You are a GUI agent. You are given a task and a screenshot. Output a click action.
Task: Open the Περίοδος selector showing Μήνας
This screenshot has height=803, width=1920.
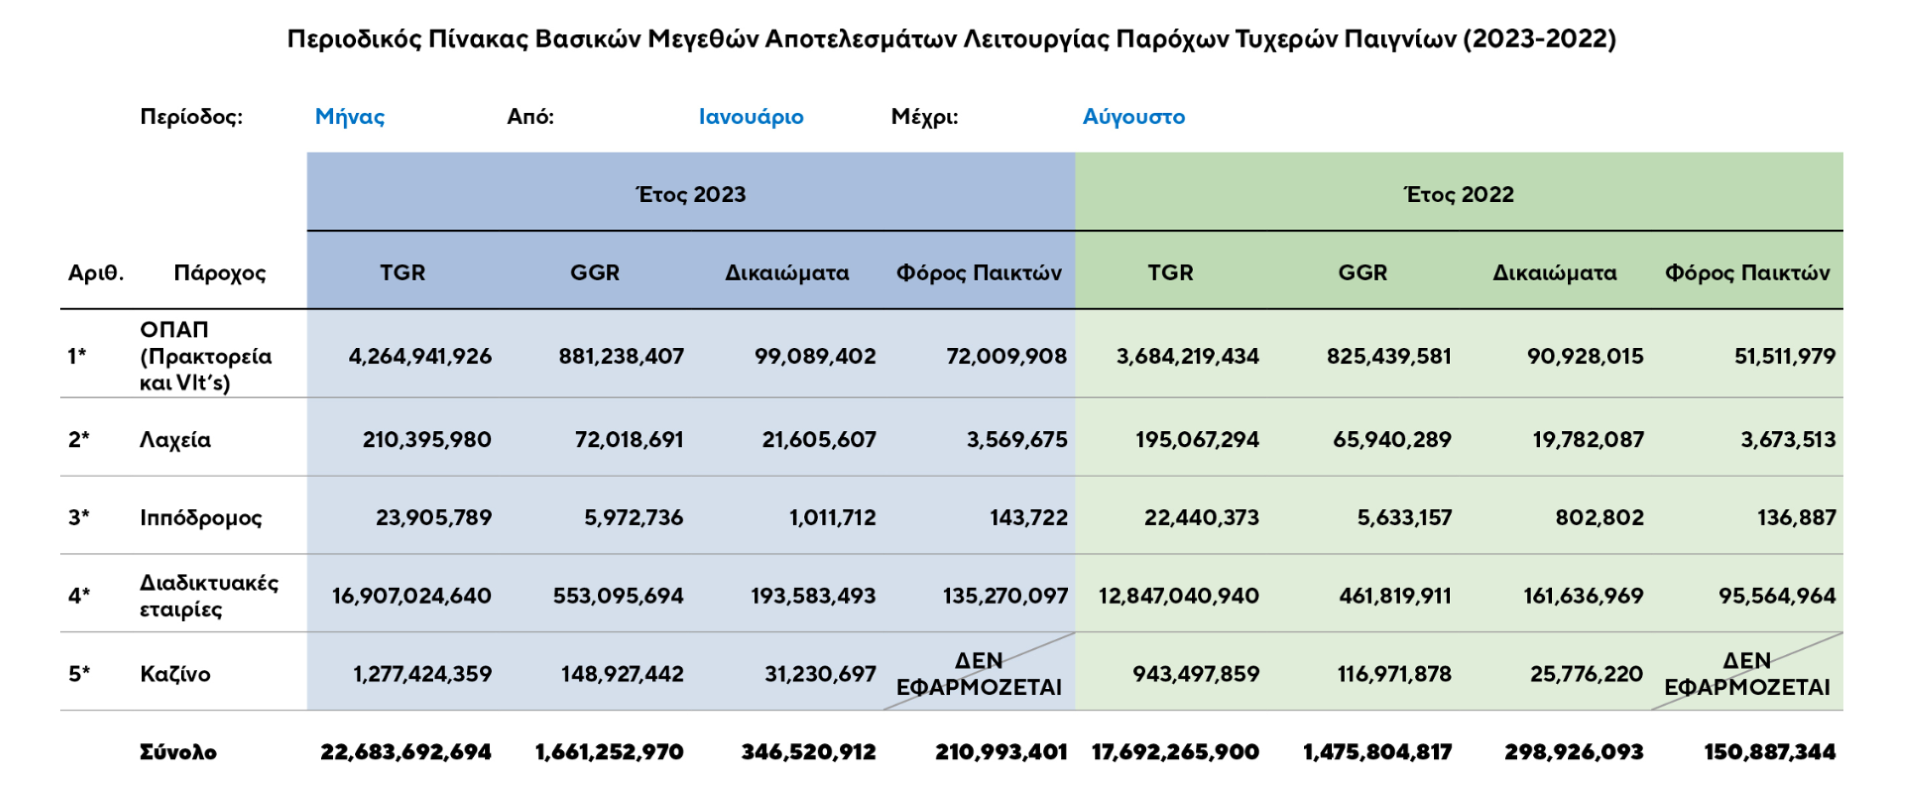point(349,117)
